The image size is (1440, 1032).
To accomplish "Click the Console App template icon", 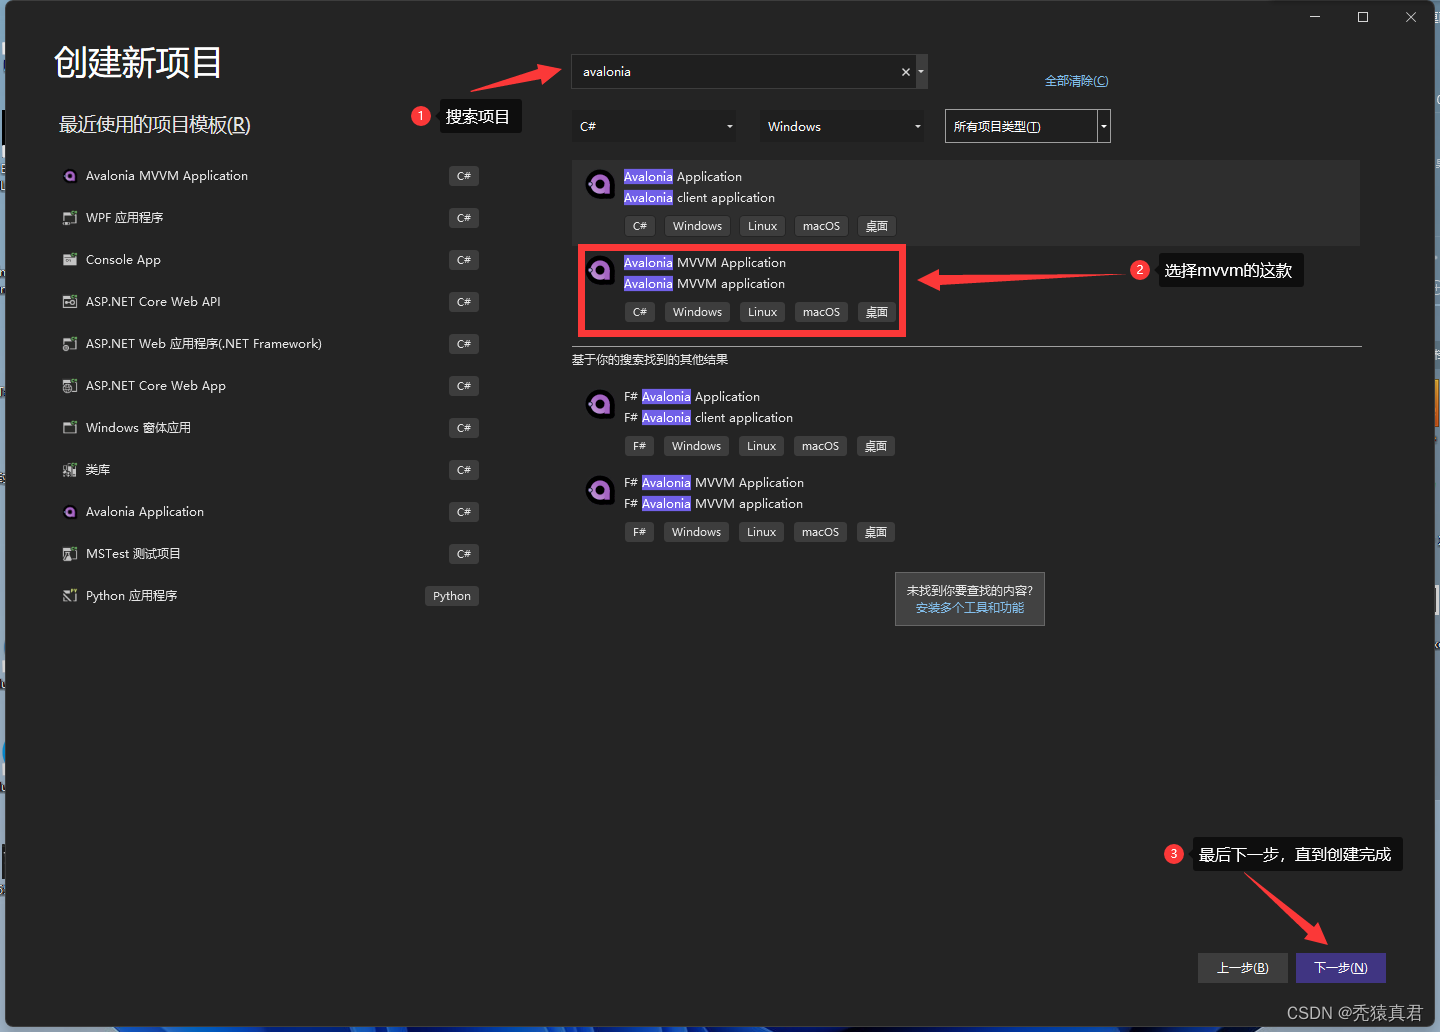I will [70, 260].
